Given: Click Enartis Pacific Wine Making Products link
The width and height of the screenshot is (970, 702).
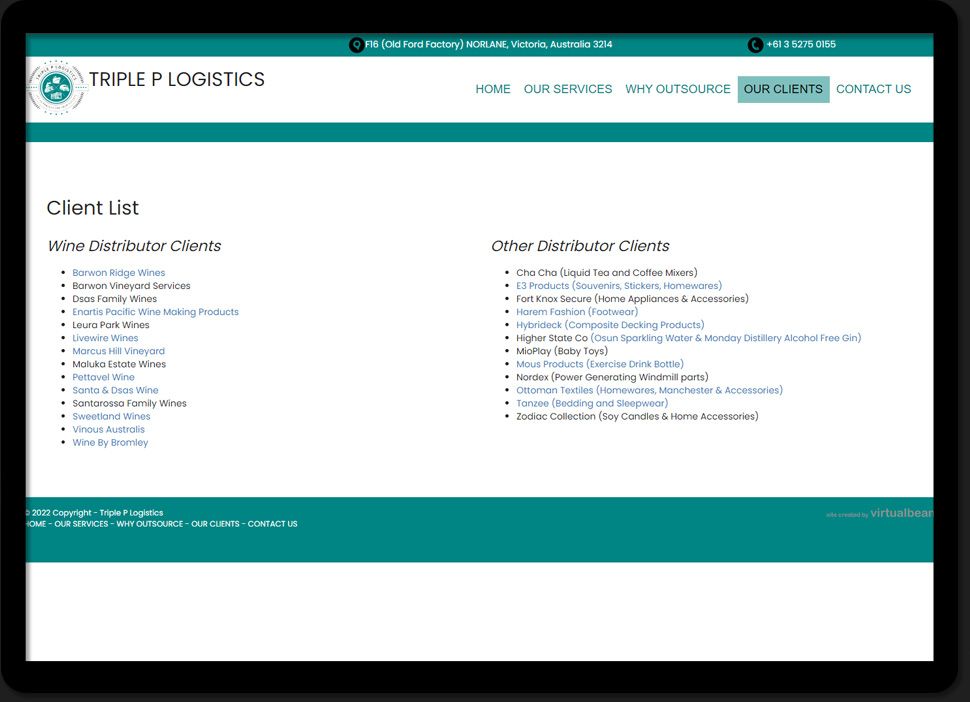Looking at the screenshot, I should coord(155,312).
